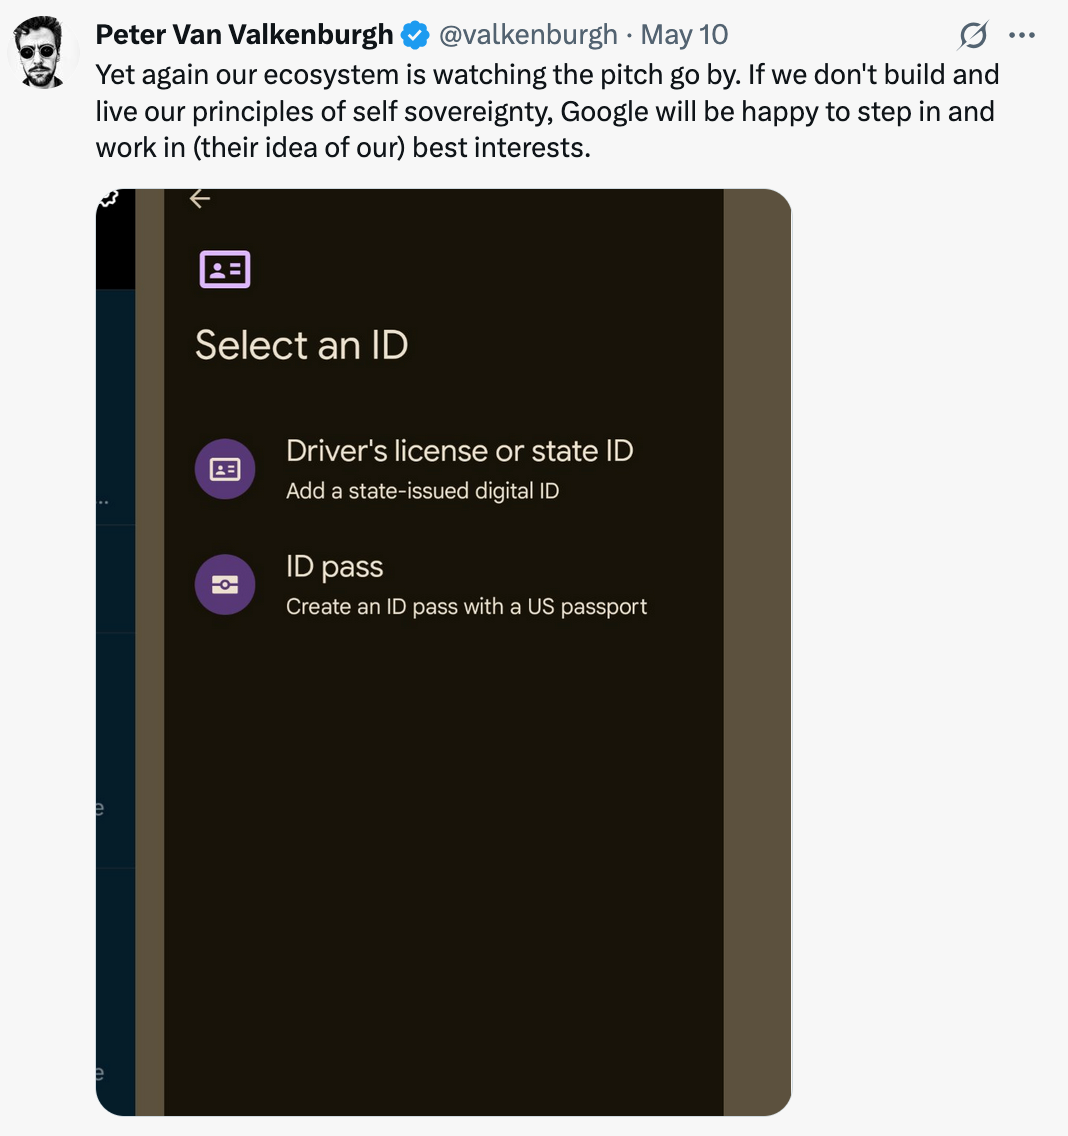This screenshot has width=1068, height=1136.
Task: Click the gear icon at the image's corner
Action: coord(109,198)
